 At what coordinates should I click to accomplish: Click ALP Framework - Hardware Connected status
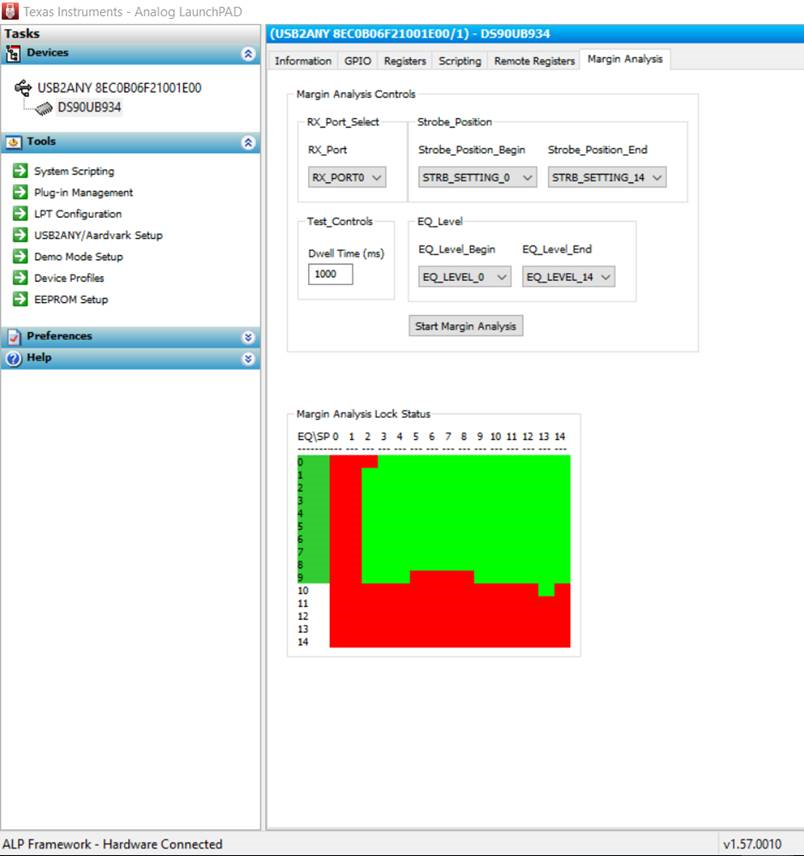pos(112,844)
